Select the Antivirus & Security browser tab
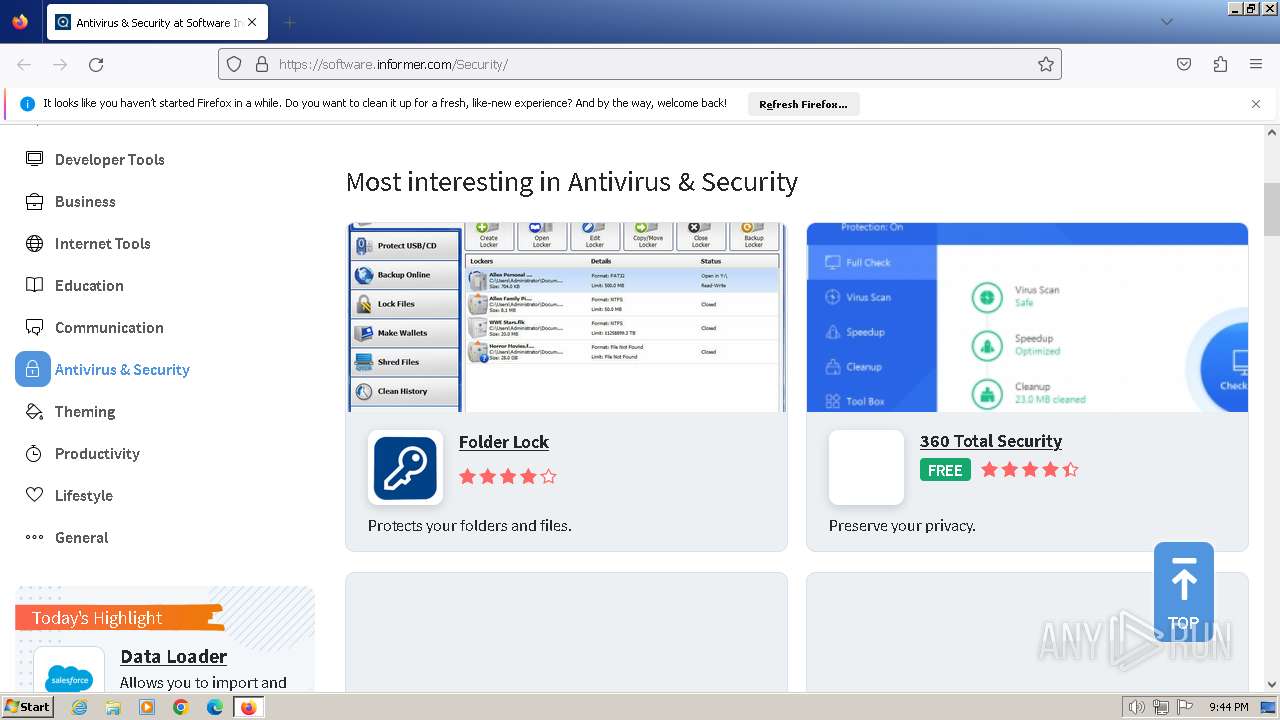 pyautogui.click(x=157, y=22)
